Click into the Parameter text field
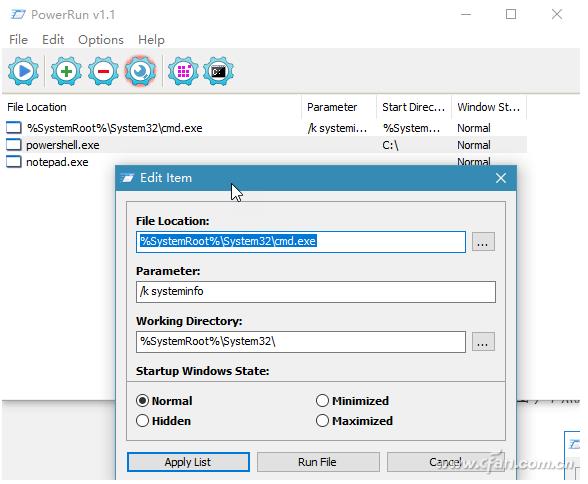 coord(316,292)
